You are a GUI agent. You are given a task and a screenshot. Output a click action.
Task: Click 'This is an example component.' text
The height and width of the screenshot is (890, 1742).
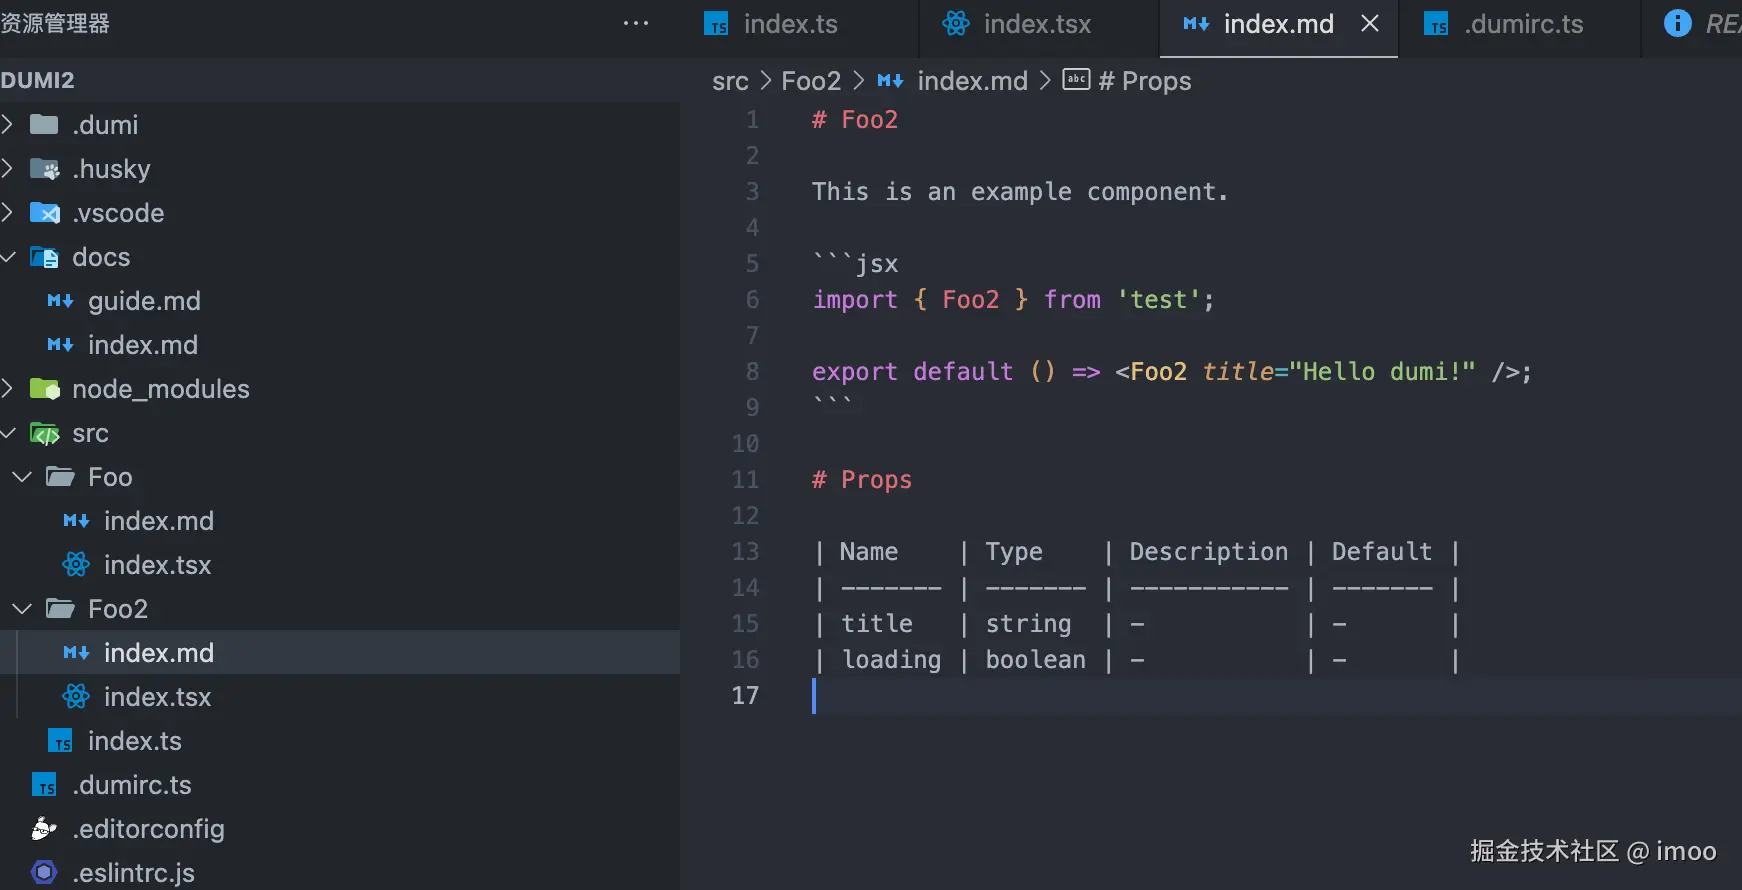[x=1020, y=192]
